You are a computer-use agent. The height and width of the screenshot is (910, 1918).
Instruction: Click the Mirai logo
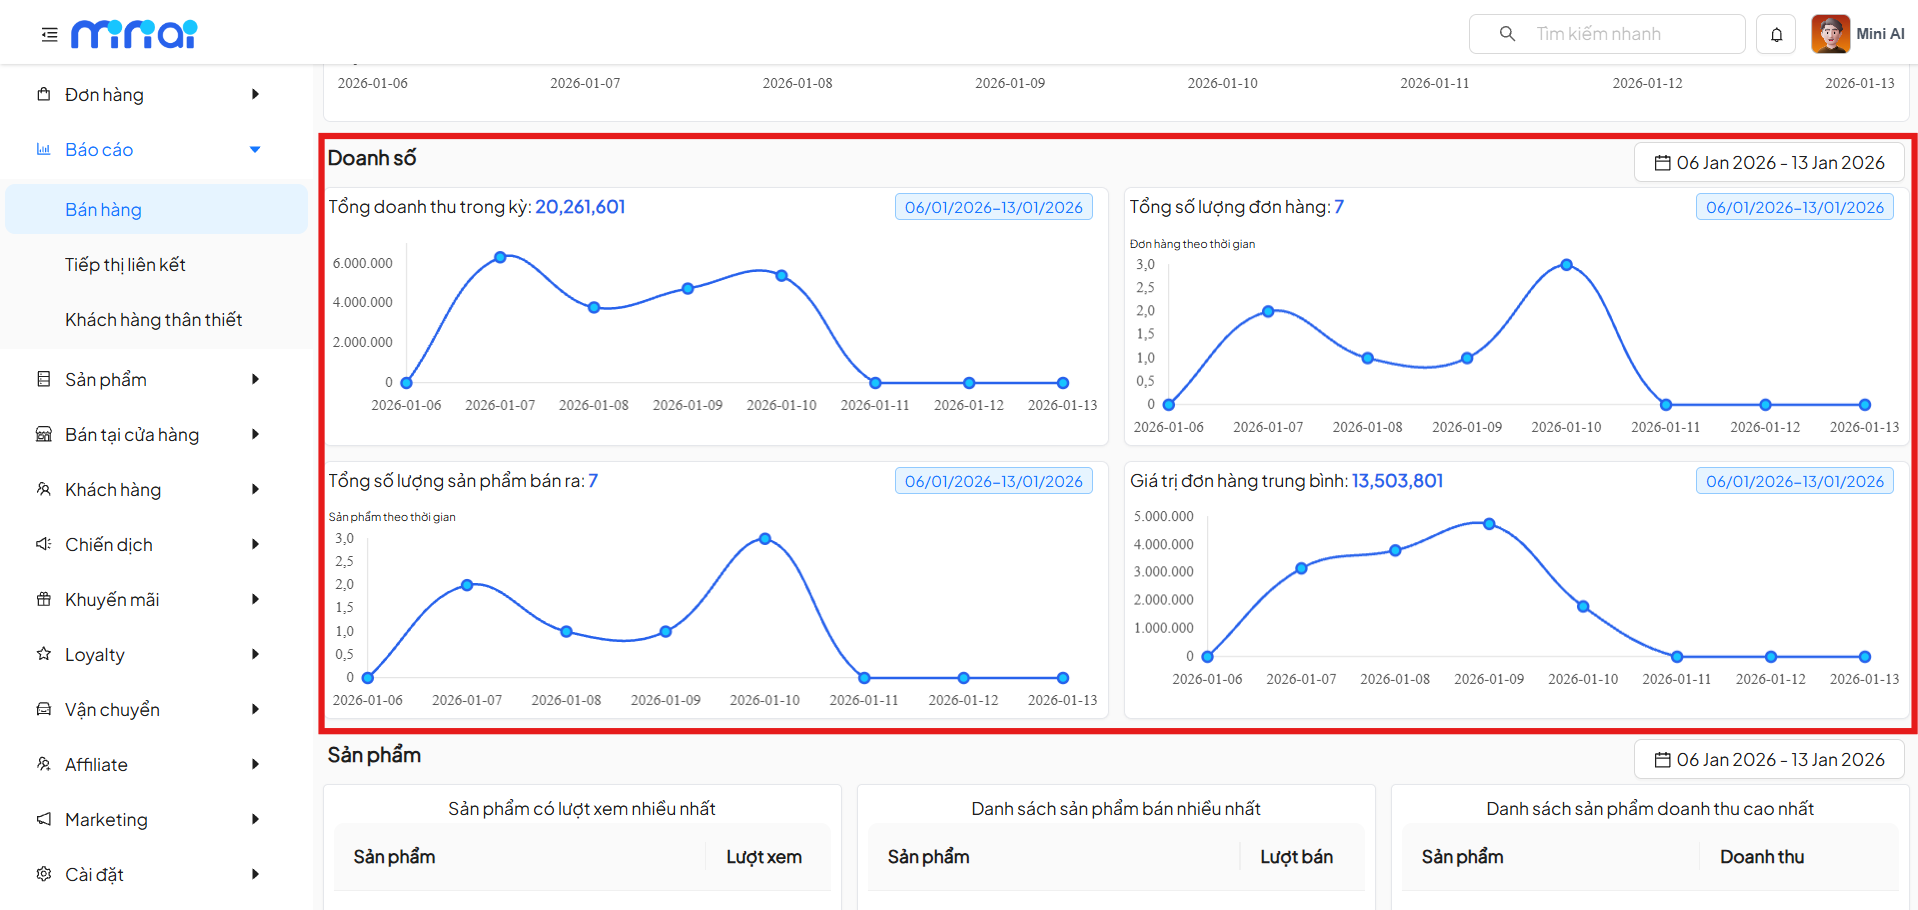tap(134, 34)
